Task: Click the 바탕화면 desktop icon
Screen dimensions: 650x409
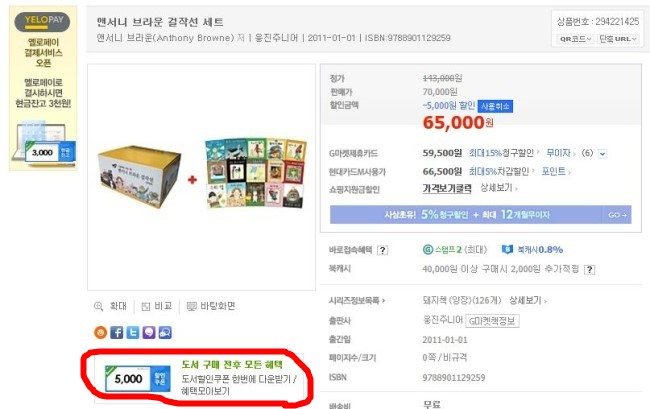Action: [x=192, y=306]
